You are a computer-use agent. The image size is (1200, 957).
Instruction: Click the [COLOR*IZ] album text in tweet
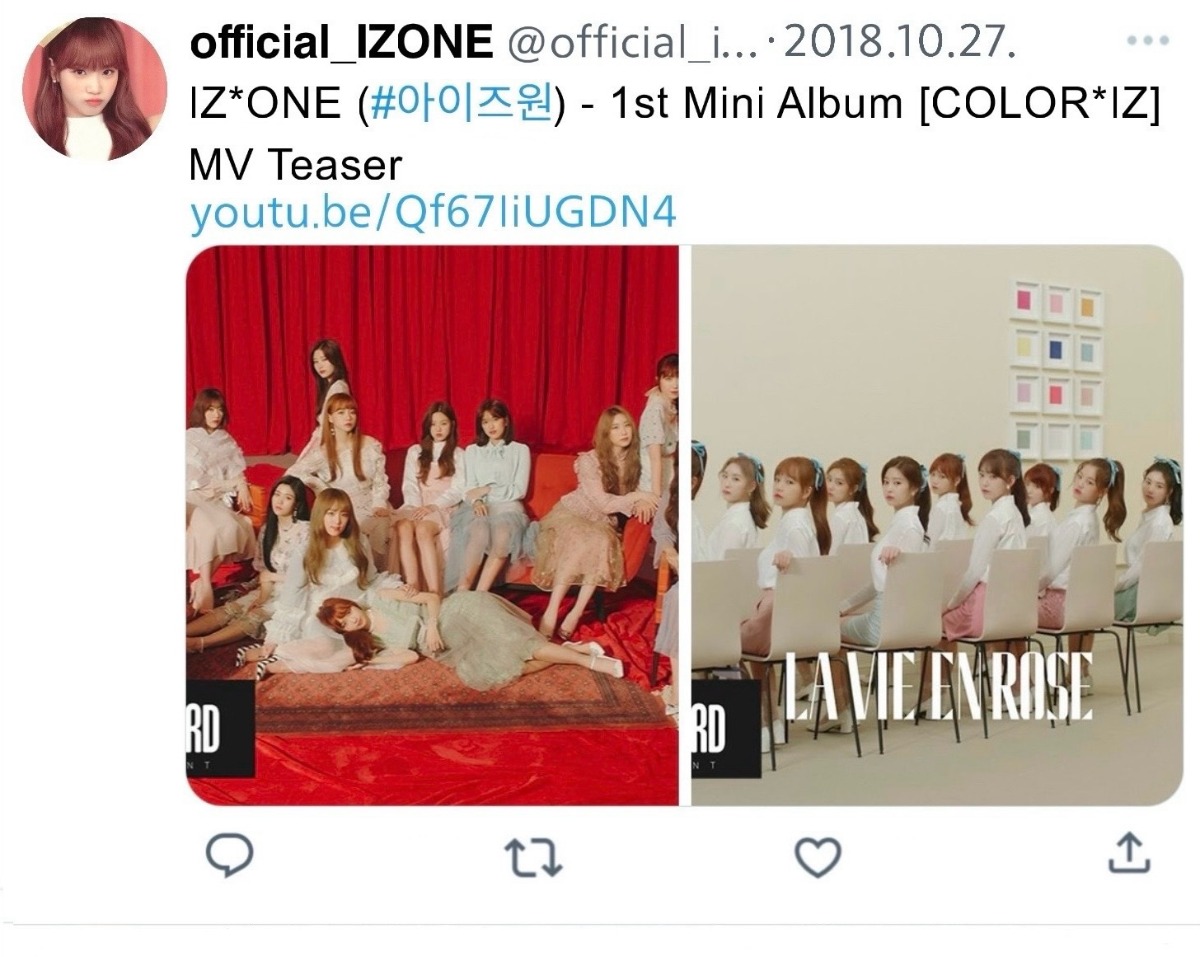1039,103
